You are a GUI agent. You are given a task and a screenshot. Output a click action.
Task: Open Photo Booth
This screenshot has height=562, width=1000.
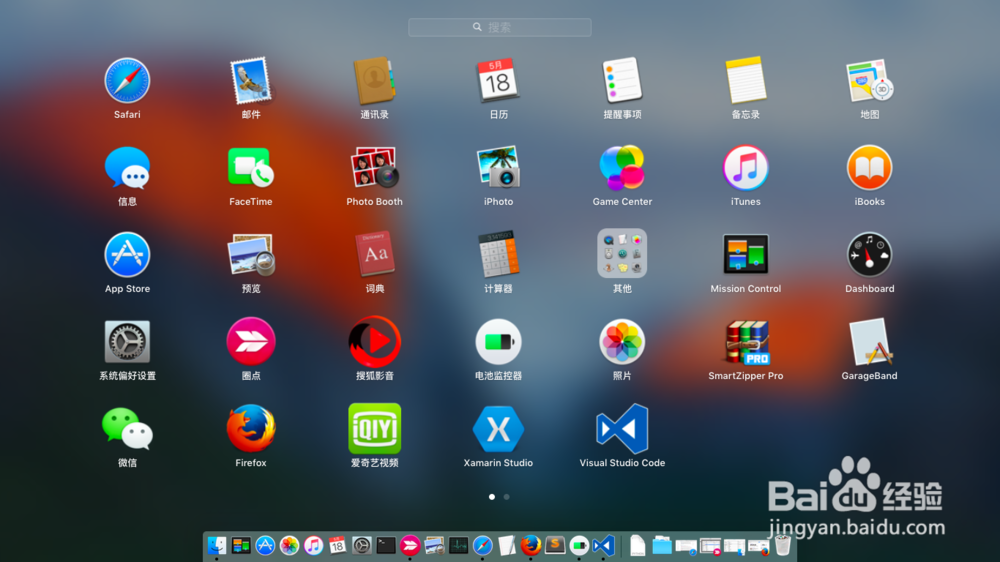coord(374,168)
